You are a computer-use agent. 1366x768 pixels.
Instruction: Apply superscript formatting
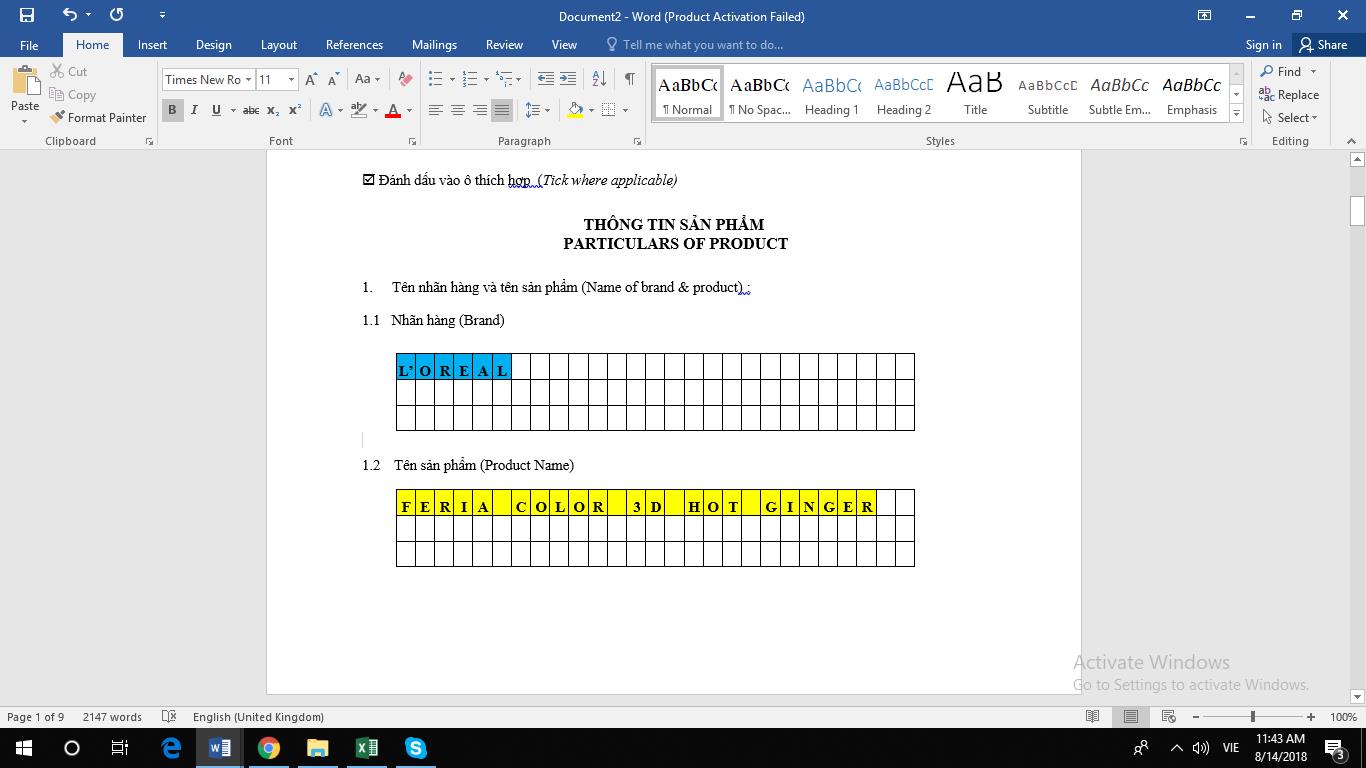coord(295,110)
